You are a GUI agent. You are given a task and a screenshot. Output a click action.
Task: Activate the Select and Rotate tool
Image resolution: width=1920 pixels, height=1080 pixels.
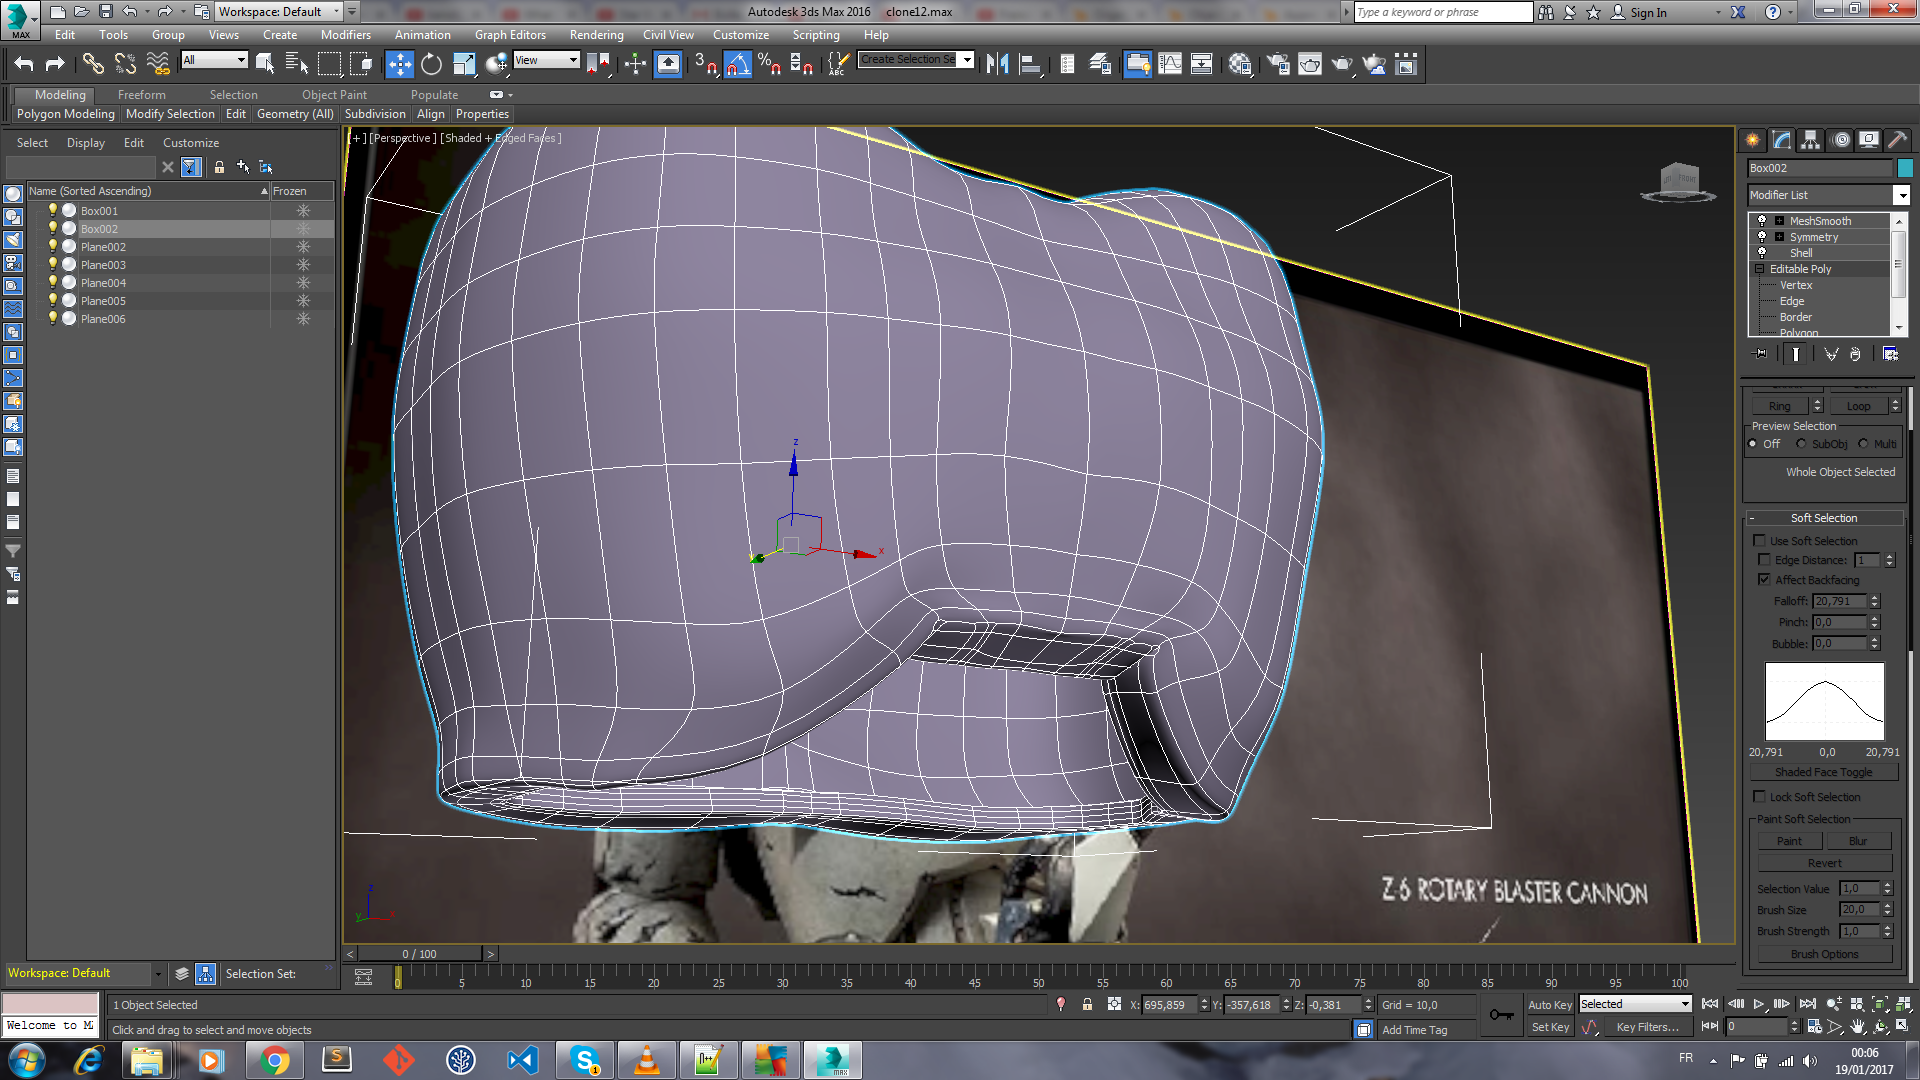431,64
